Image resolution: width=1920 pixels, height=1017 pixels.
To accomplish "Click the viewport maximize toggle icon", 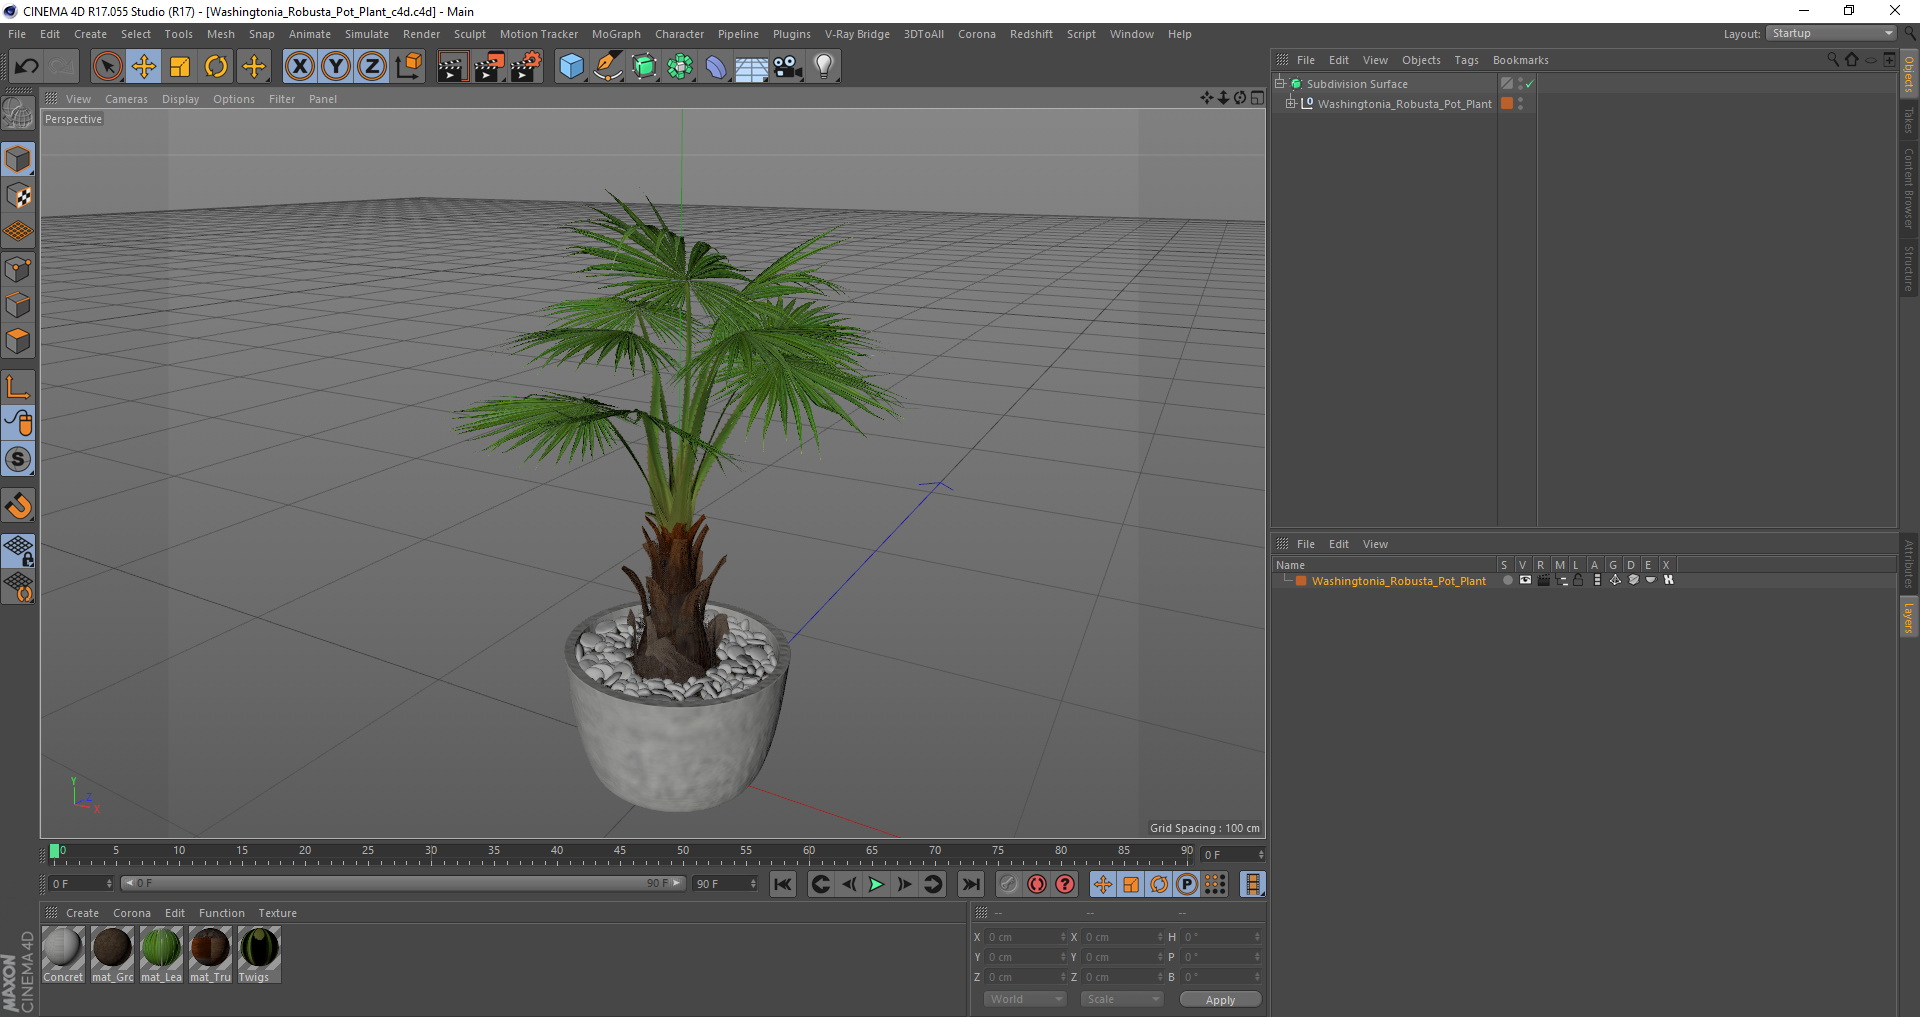I will 1257,98.
